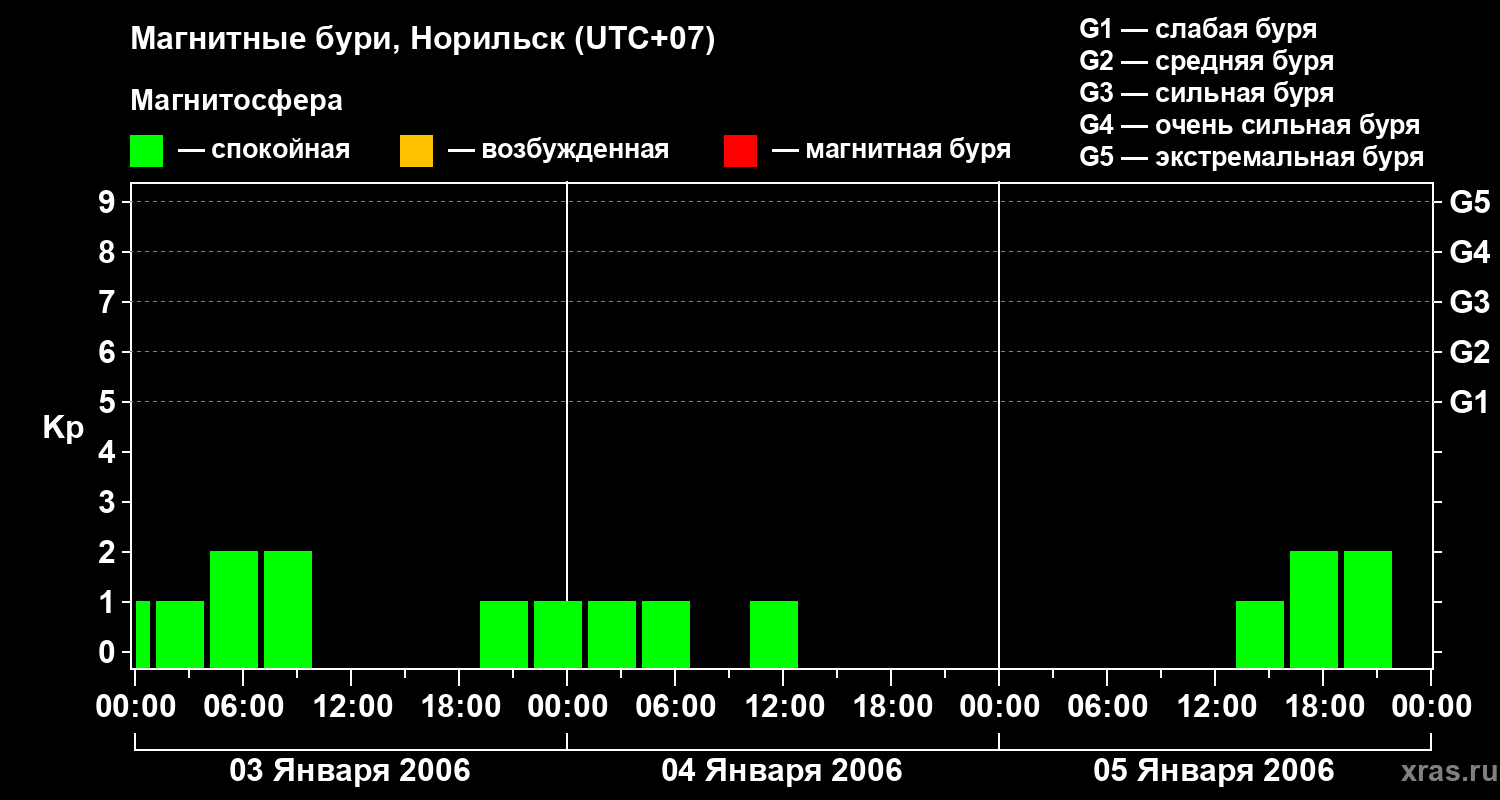This screenshot has width=1500, height=800.
Task: Click the Kp 2 bar at 18:00 on 05 January
Action: tap(1314, 609)
